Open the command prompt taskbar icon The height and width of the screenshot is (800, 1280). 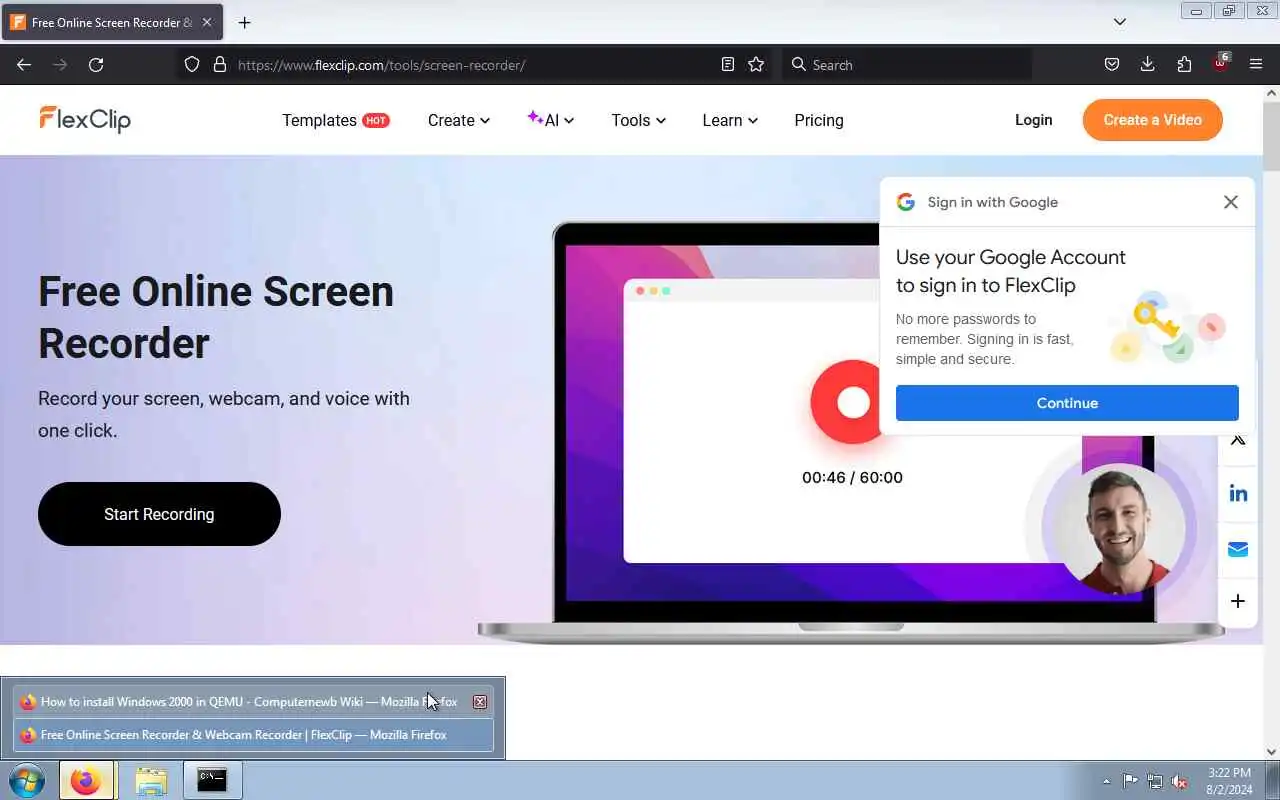click(212, 780)
